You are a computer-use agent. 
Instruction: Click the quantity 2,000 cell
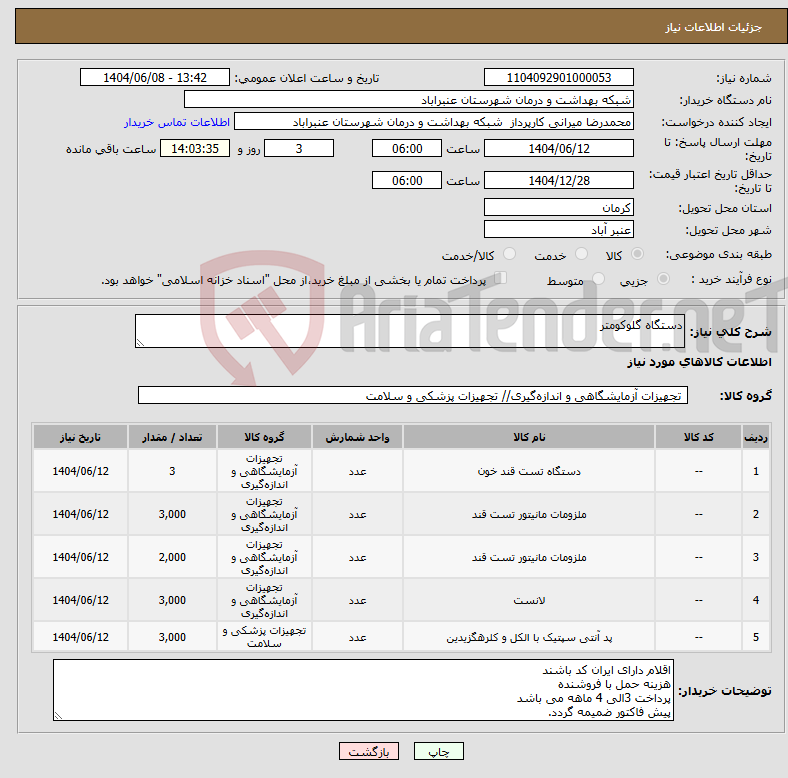pyautogui.click(x=172, y=557)
